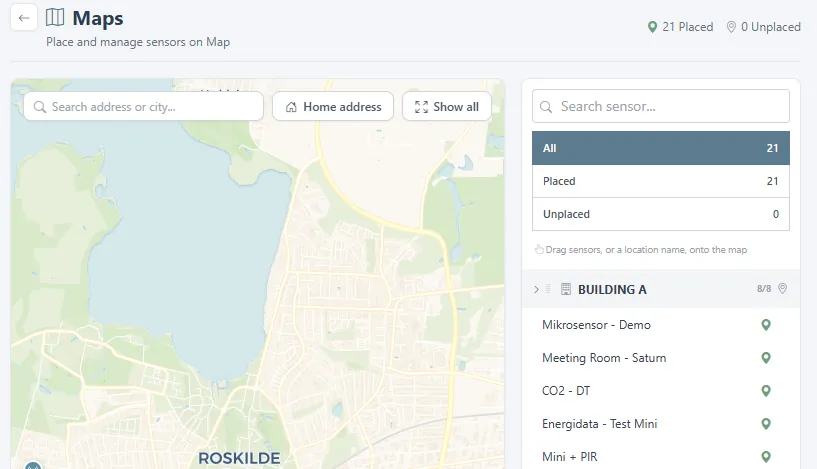Click the outline pin icon on BUILDING A row
The image size is (817, 469).
click(x=782, y=289)
